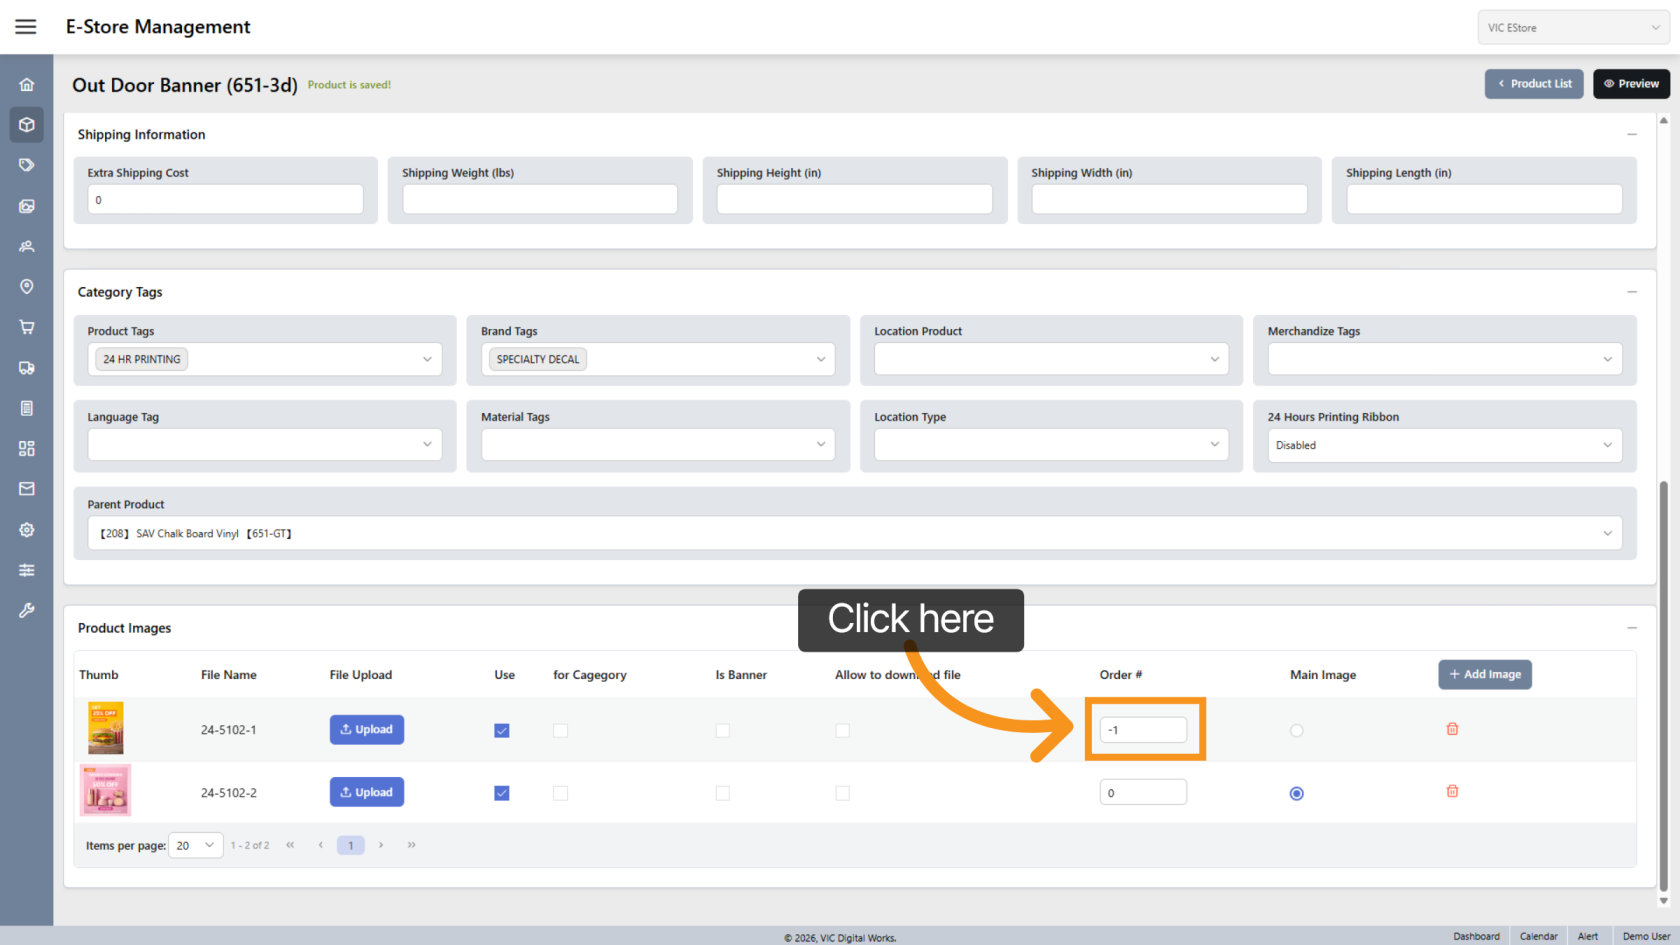Return to Product List
This screenshot has height=945, width=1680.
pos(1534,84)
